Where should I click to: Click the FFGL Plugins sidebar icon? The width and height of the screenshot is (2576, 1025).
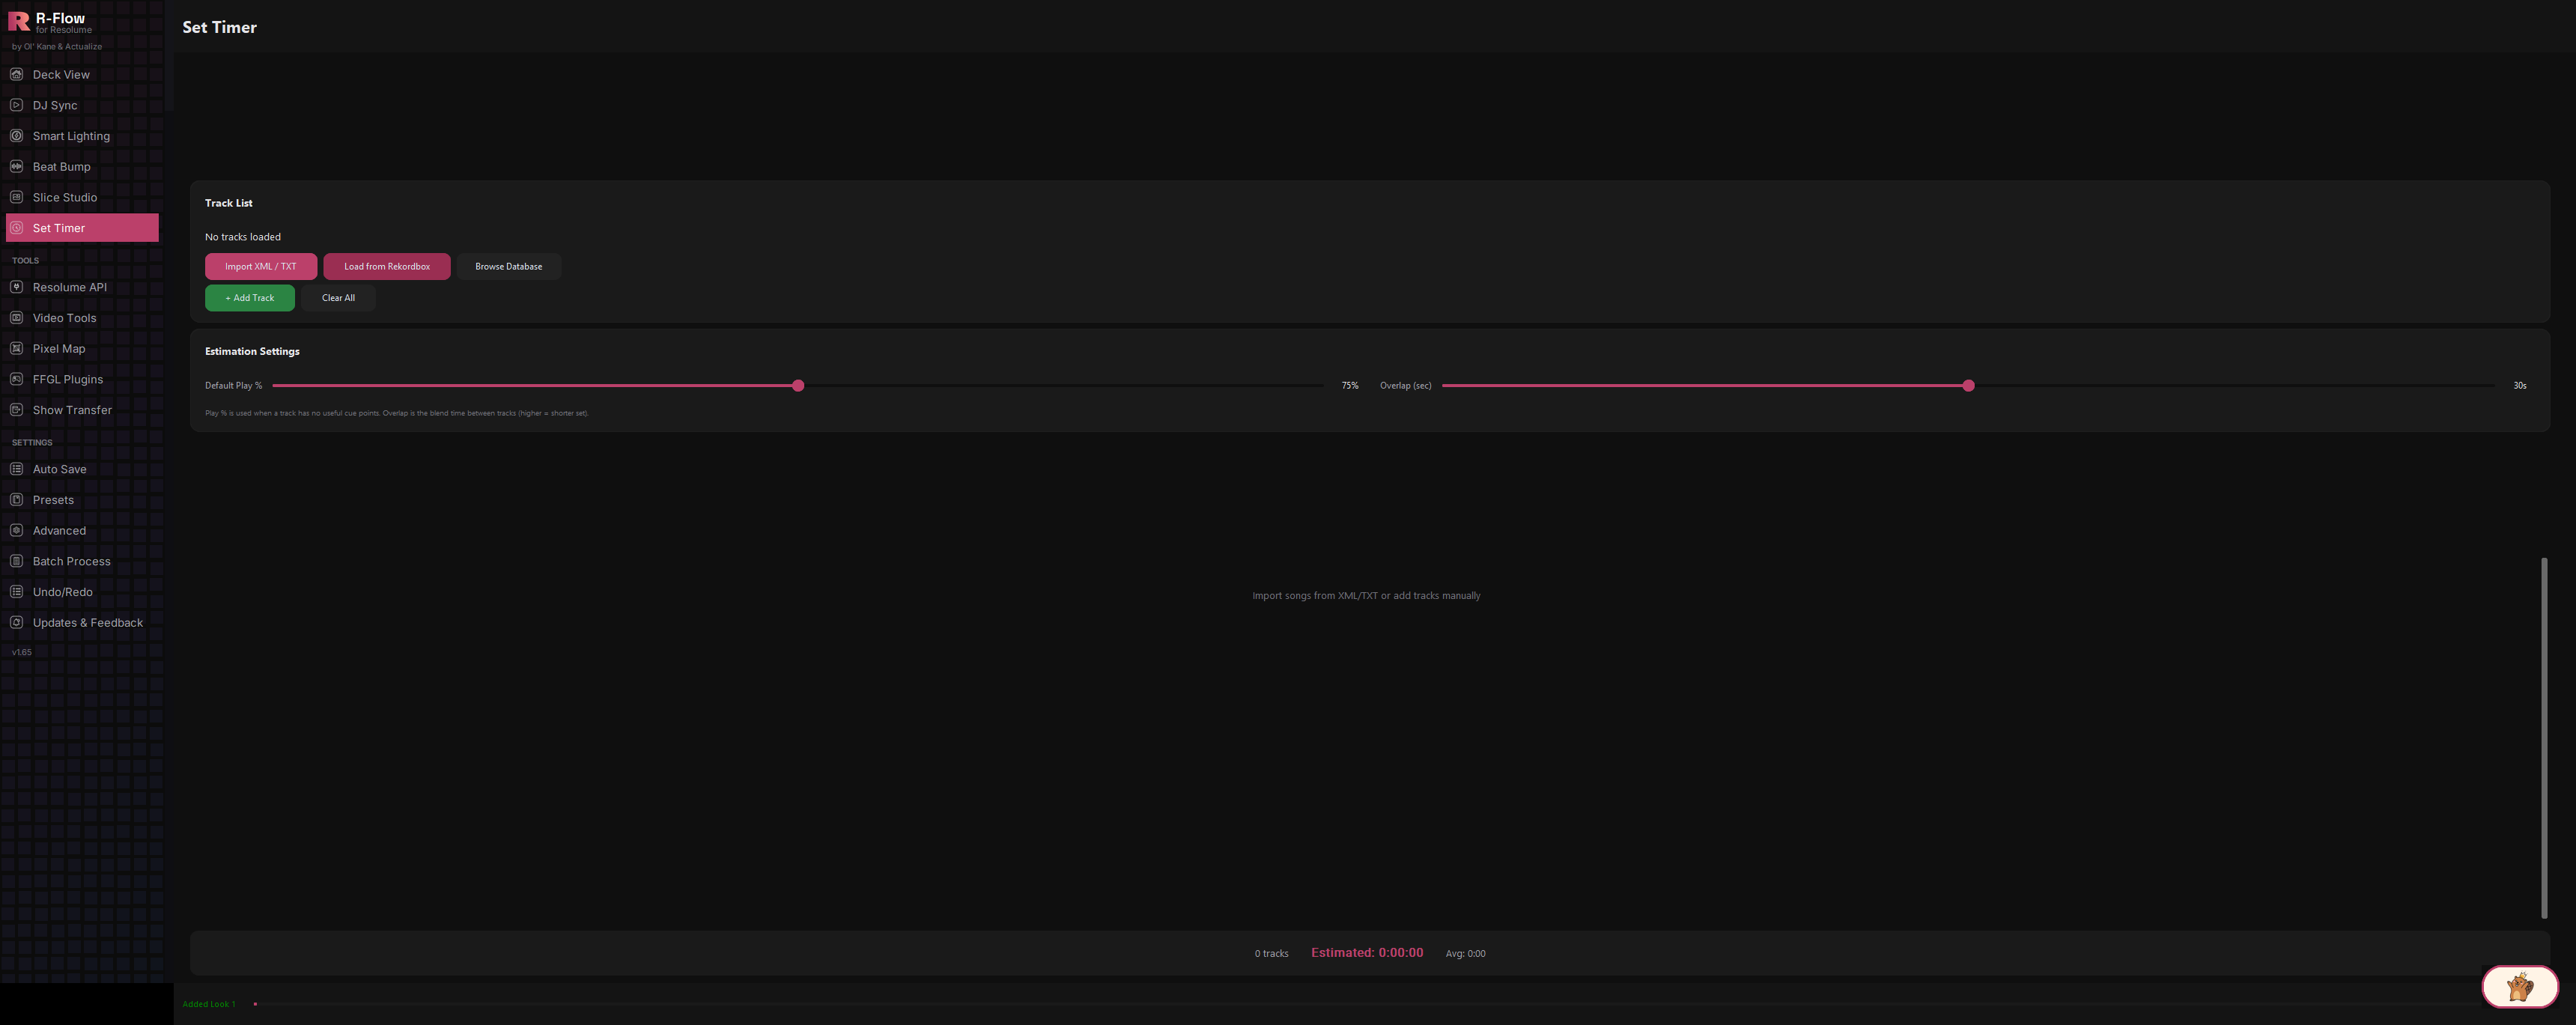[x=16, y=379]
